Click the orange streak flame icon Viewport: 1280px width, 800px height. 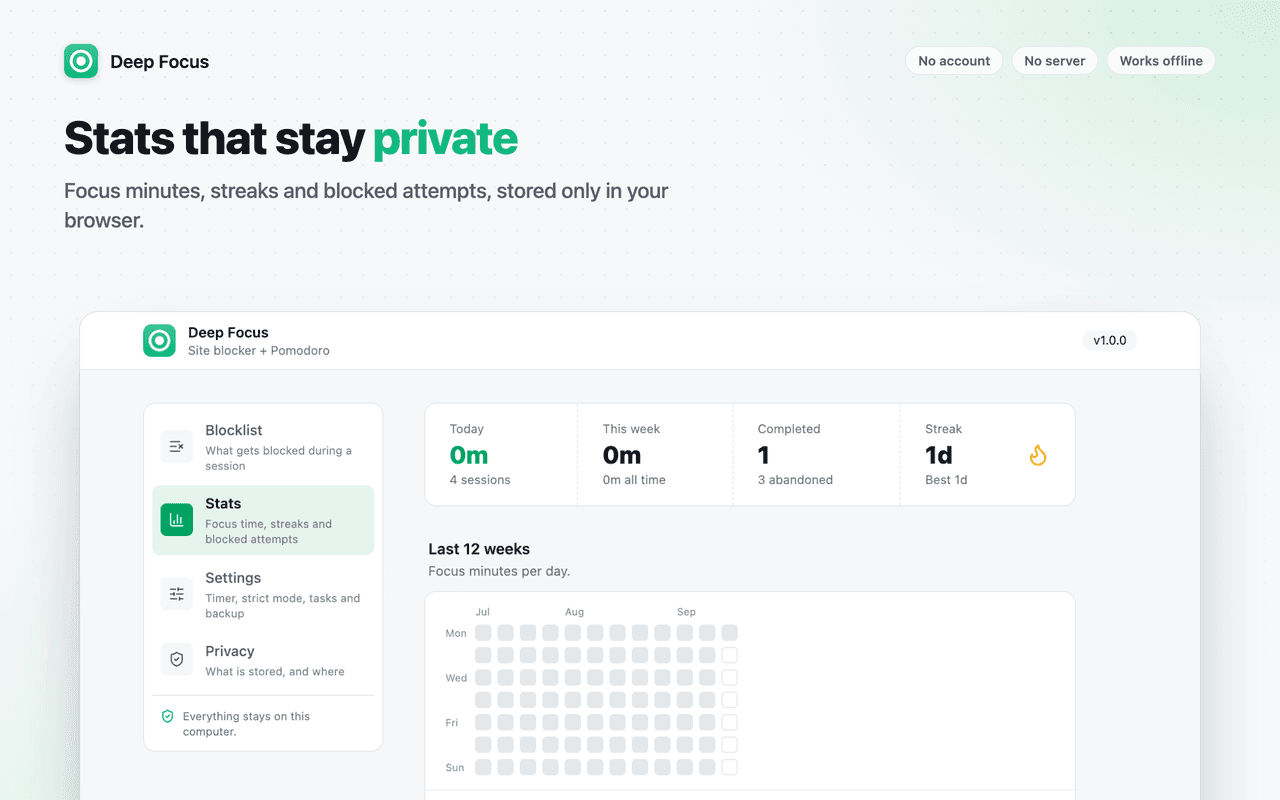[1038, 456]
